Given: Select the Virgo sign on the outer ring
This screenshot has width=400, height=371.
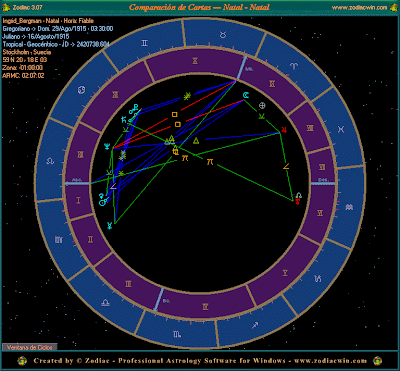Looking at the screenshot, I should point(59,239).
